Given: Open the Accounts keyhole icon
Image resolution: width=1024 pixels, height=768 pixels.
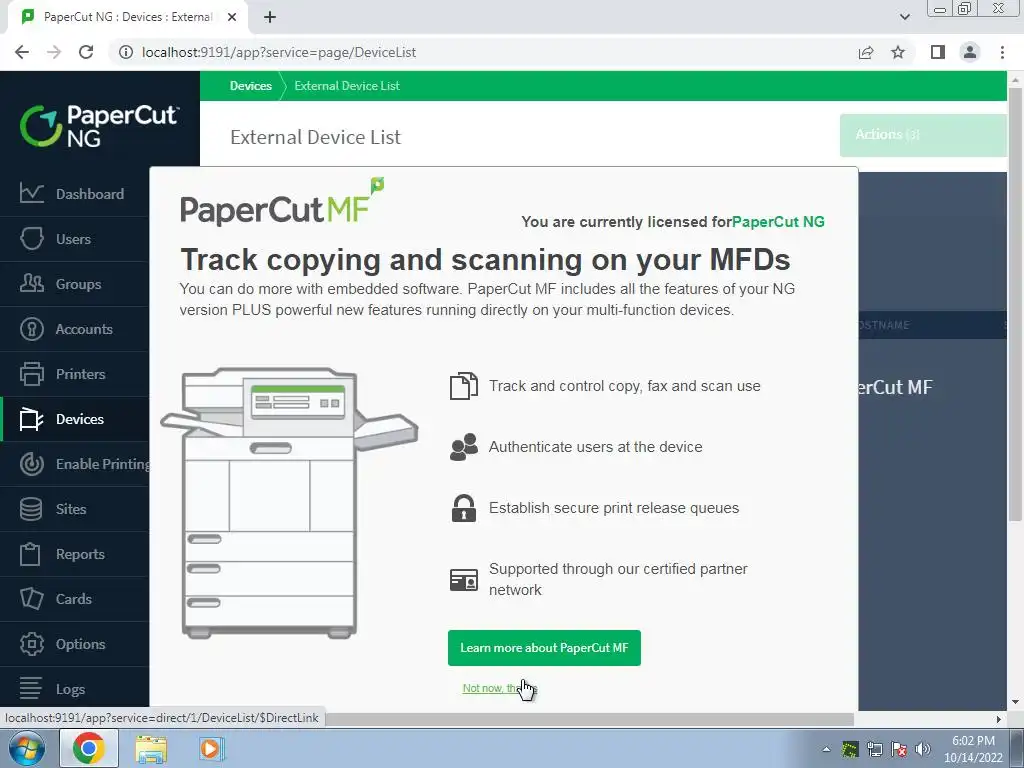Looking at the screenshot, I should click(x=31, y=328).
